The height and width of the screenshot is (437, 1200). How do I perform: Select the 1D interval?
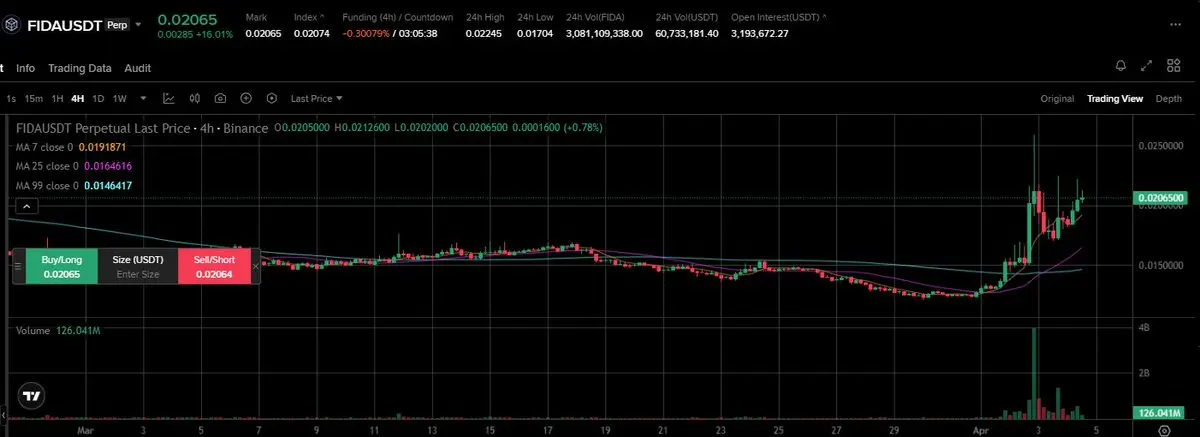[x=98, y=98]
